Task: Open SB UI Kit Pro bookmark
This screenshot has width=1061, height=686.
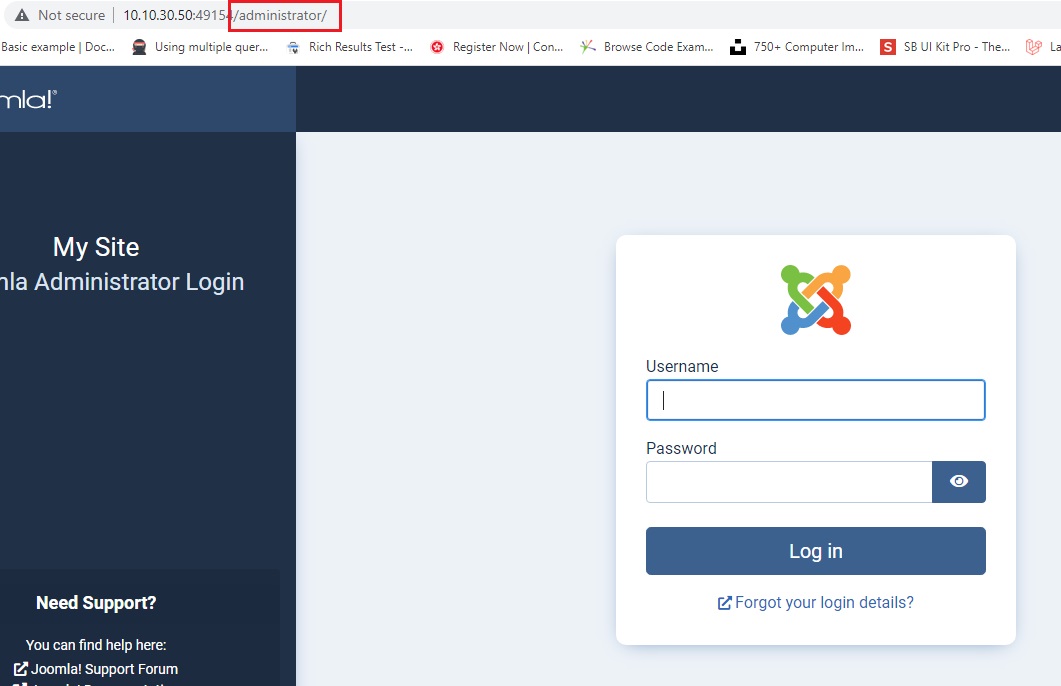Action: (945, 47)
